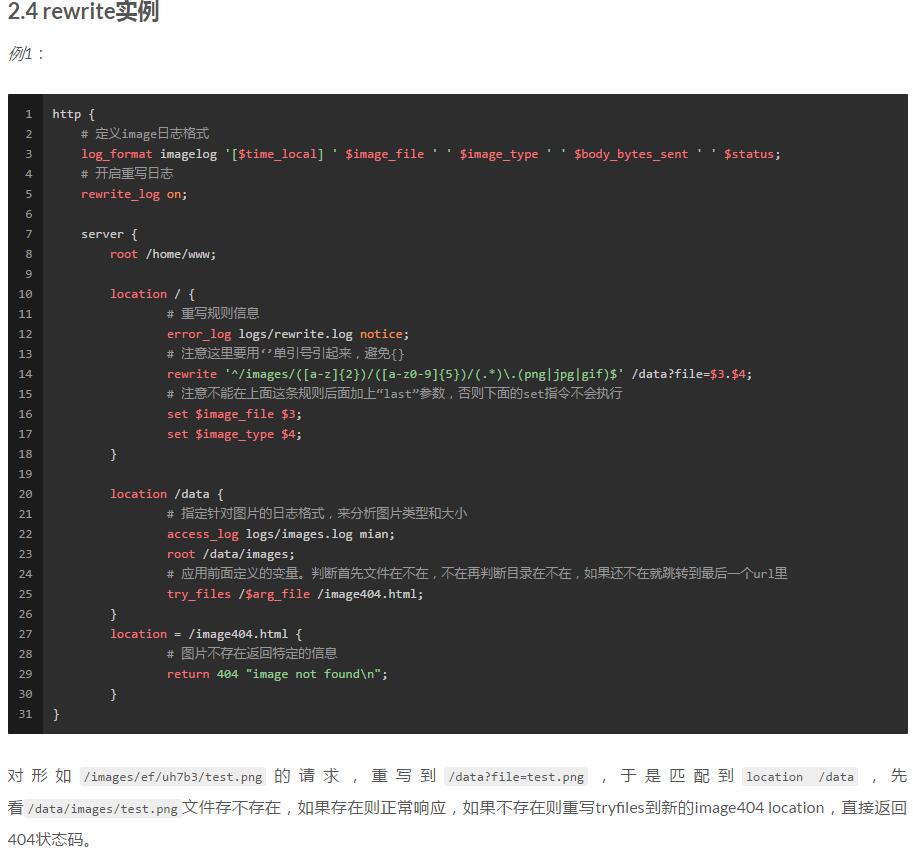This screenshot has height=864, width=913.
Task: Click the "例1：" italic label
Action: click(26, 54)
